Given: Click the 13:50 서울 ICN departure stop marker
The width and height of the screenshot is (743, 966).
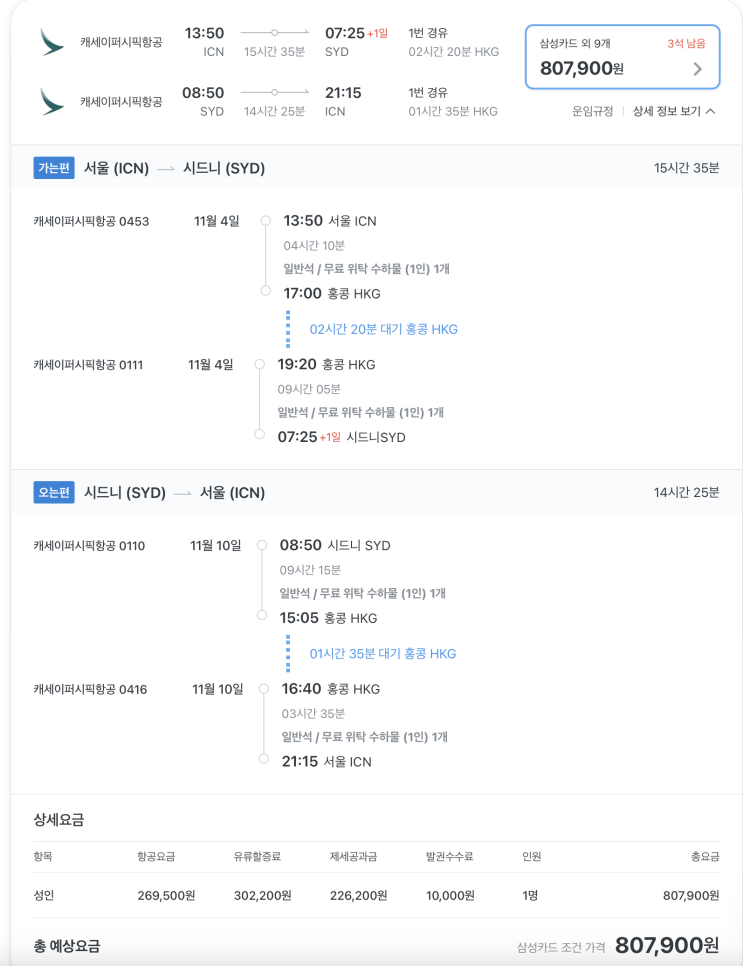Looking at the screenshot, I should tap(266, 221).
